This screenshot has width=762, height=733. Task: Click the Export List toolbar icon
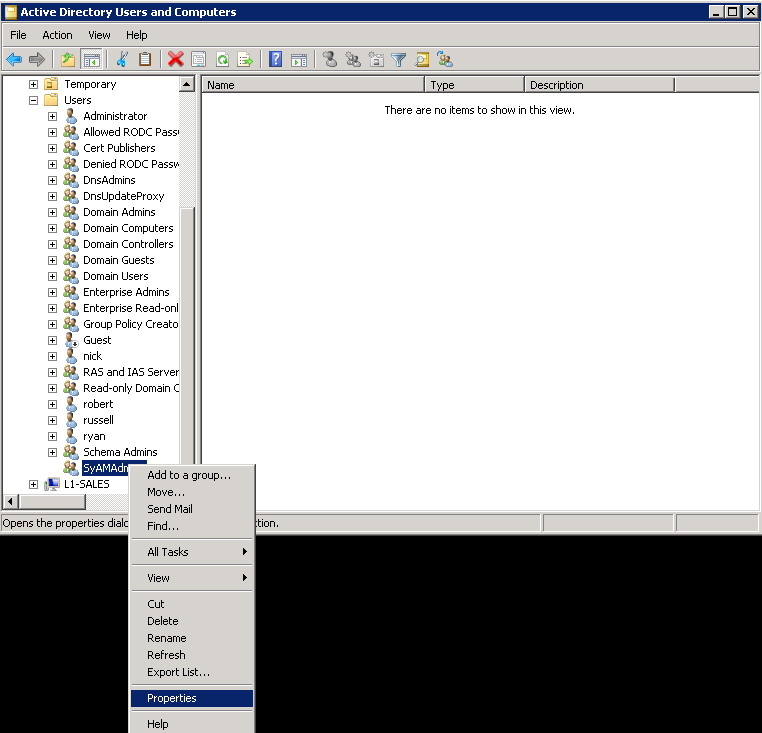tap(244, 59)
